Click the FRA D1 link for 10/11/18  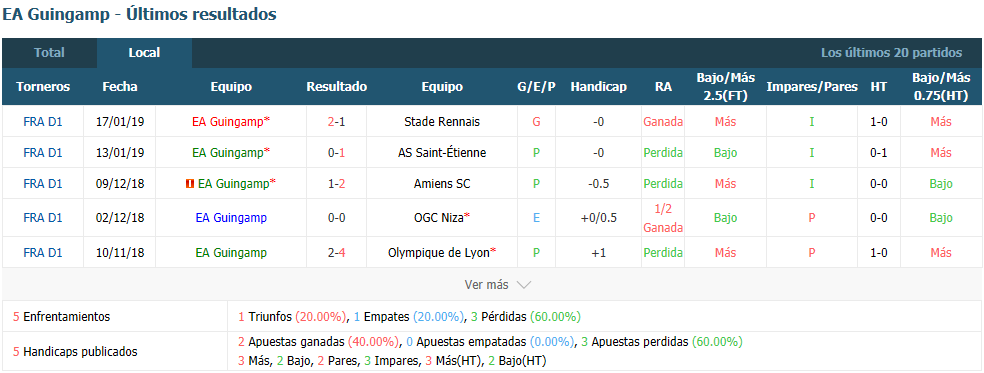click(x=43, y=252)
